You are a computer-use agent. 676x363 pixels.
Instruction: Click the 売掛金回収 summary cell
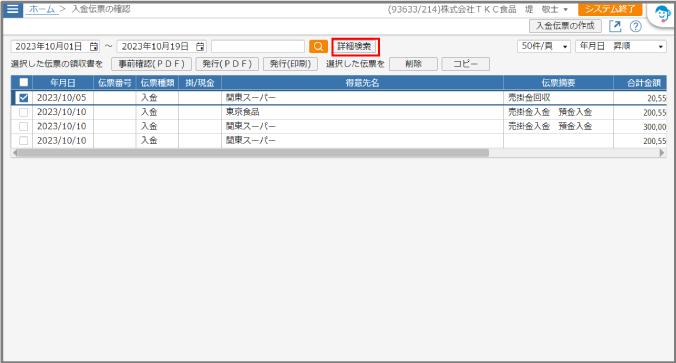coord(558,98)
